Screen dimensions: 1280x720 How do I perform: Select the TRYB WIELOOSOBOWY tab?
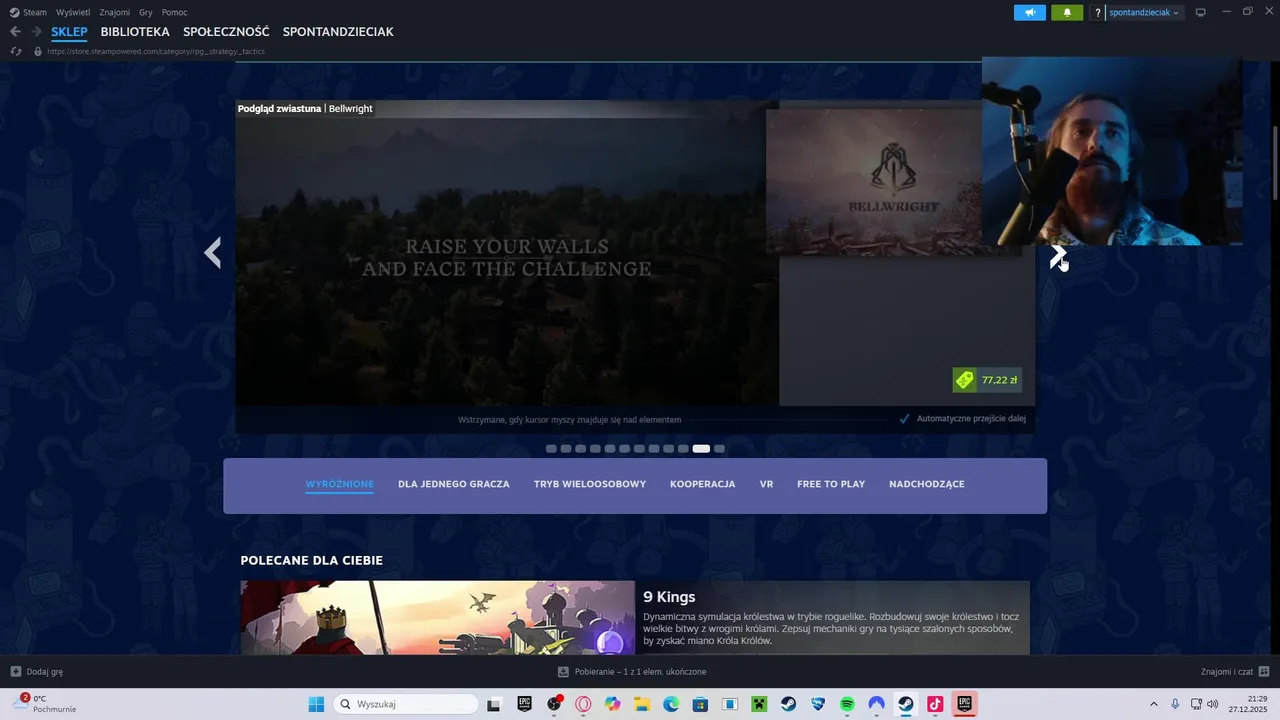(590, 484)
